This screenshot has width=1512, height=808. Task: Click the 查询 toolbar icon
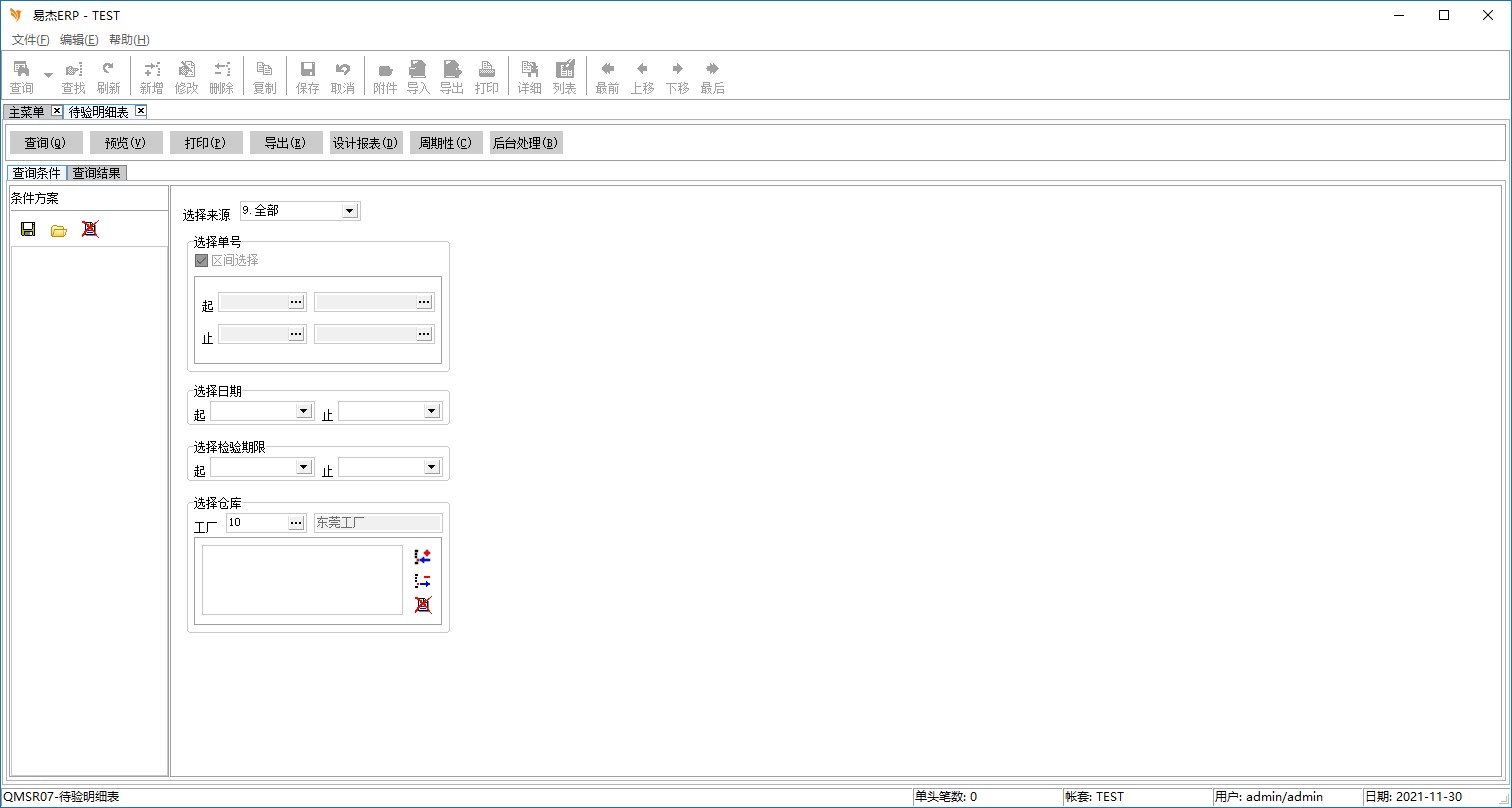21,77
